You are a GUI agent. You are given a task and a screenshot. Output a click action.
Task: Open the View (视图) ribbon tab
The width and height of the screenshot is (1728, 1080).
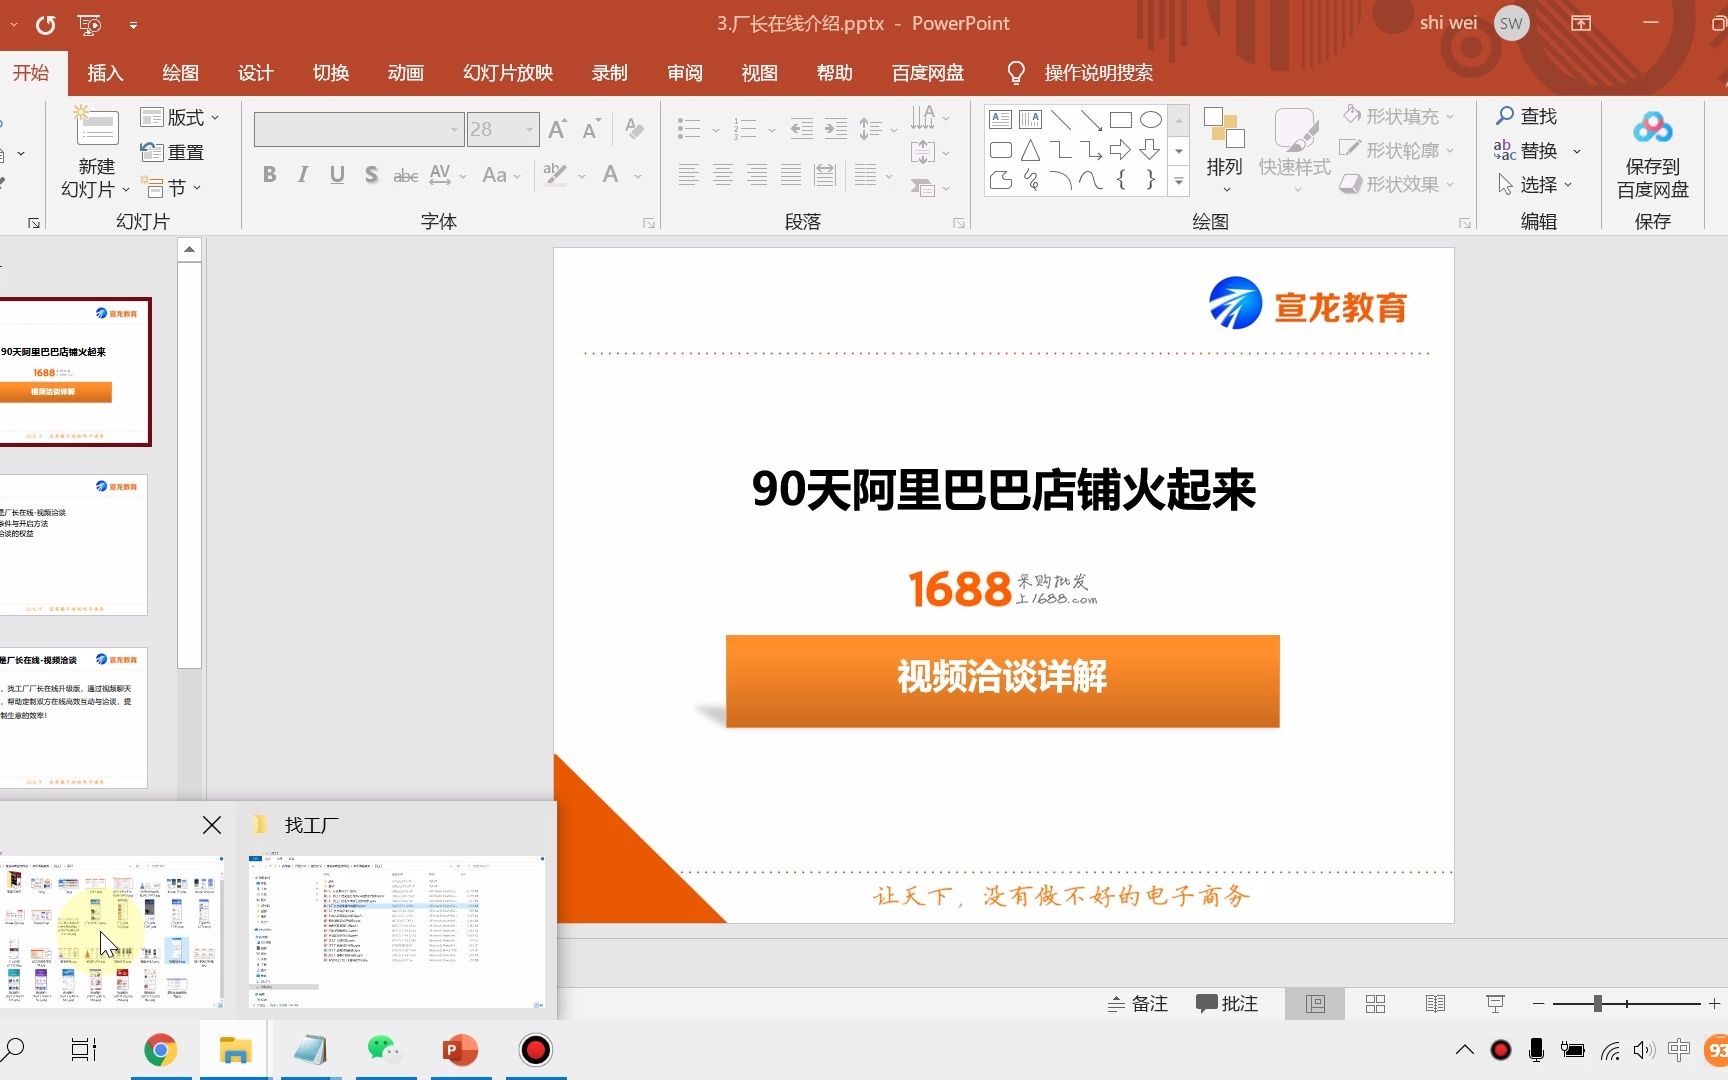tap(759, 72)
